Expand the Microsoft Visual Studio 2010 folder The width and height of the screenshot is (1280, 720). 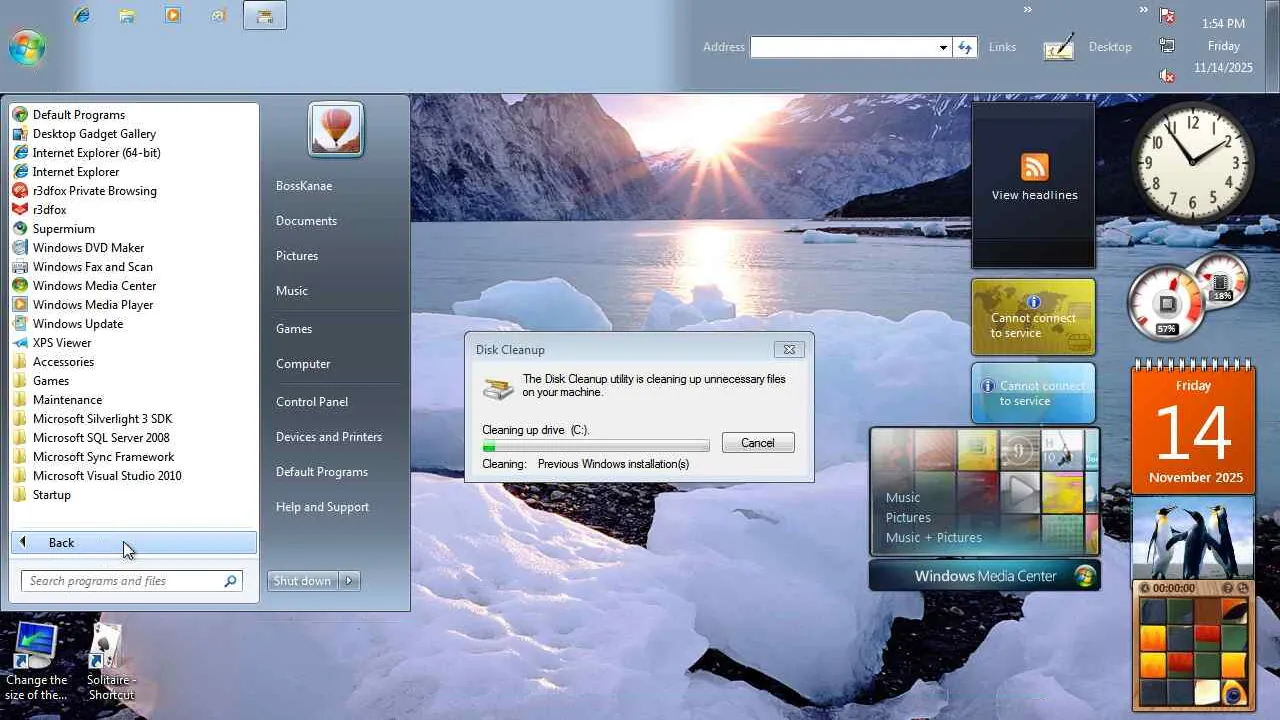tap(107, 476)
